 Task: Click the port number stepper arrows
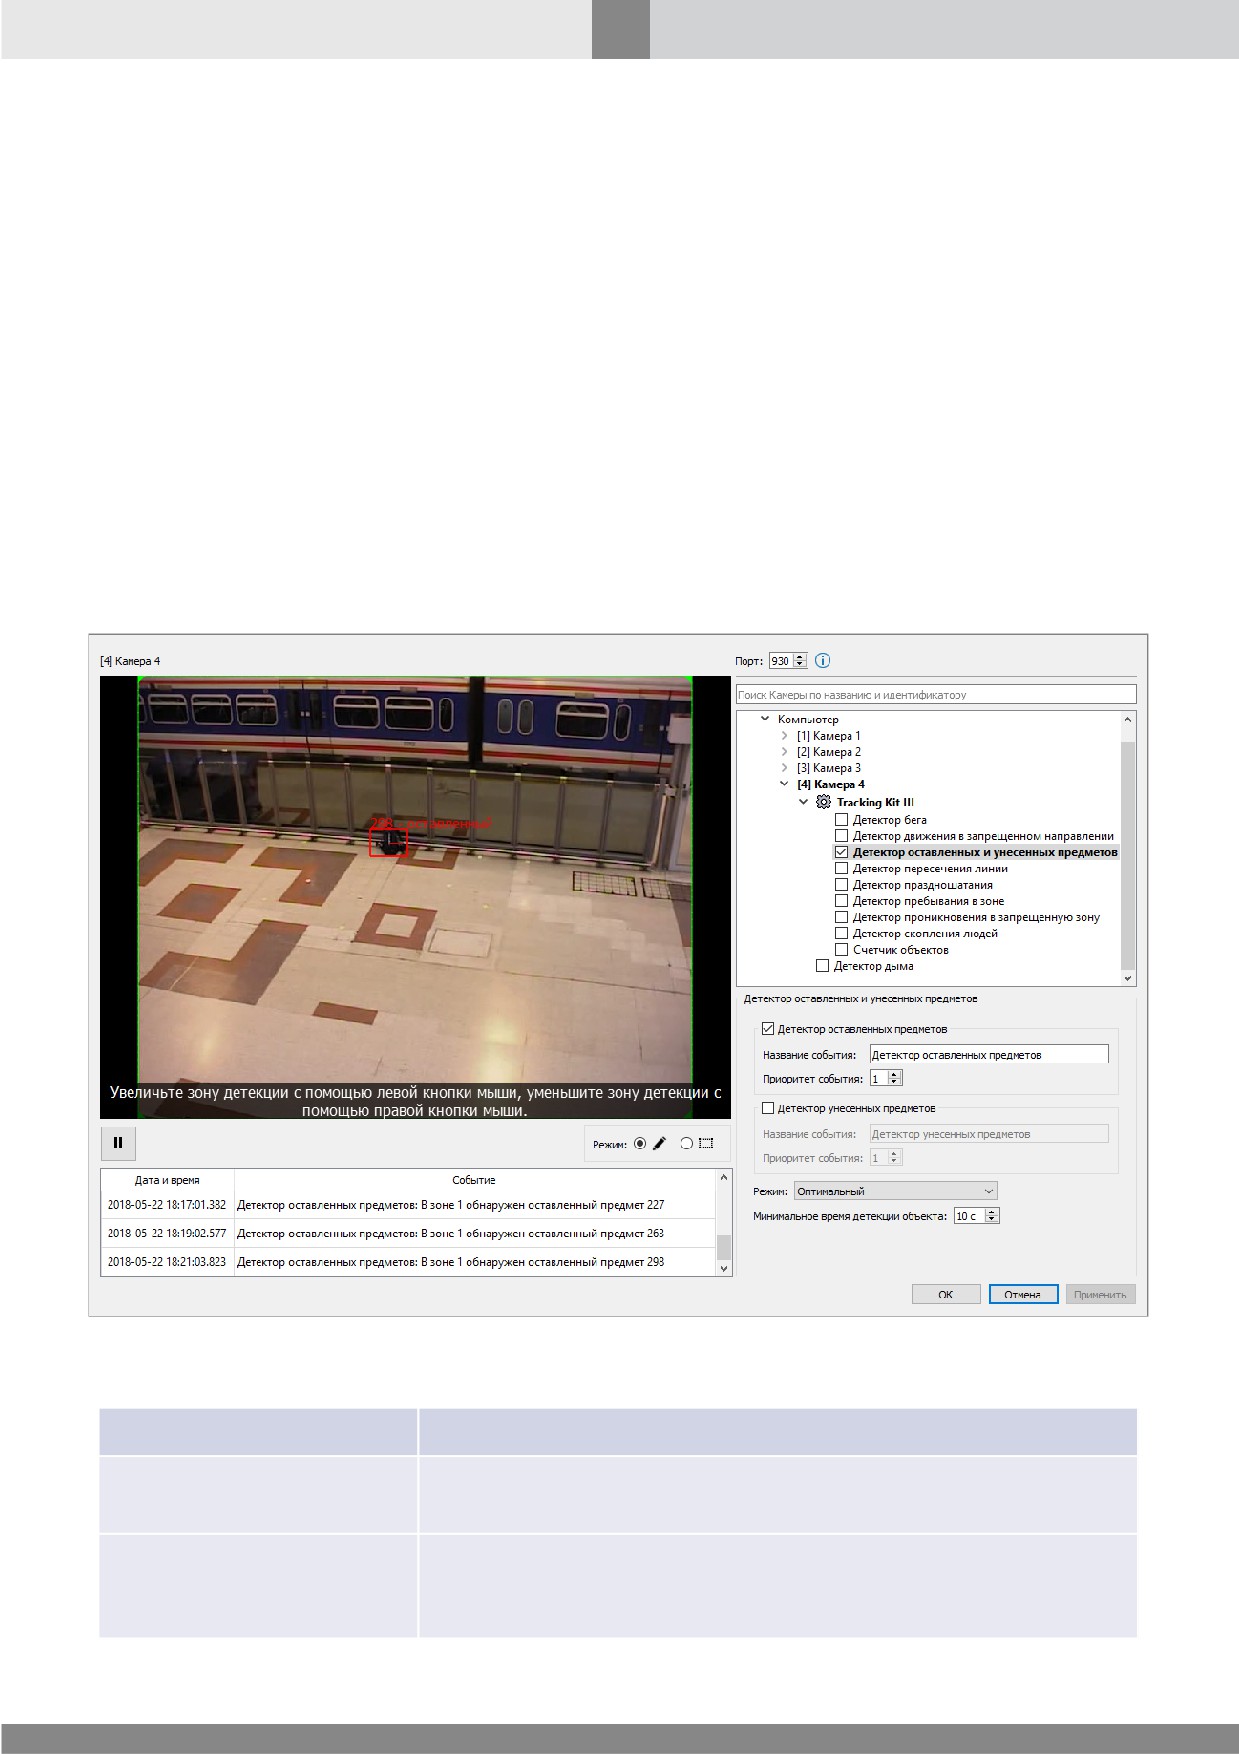click(x=800, y=661)
